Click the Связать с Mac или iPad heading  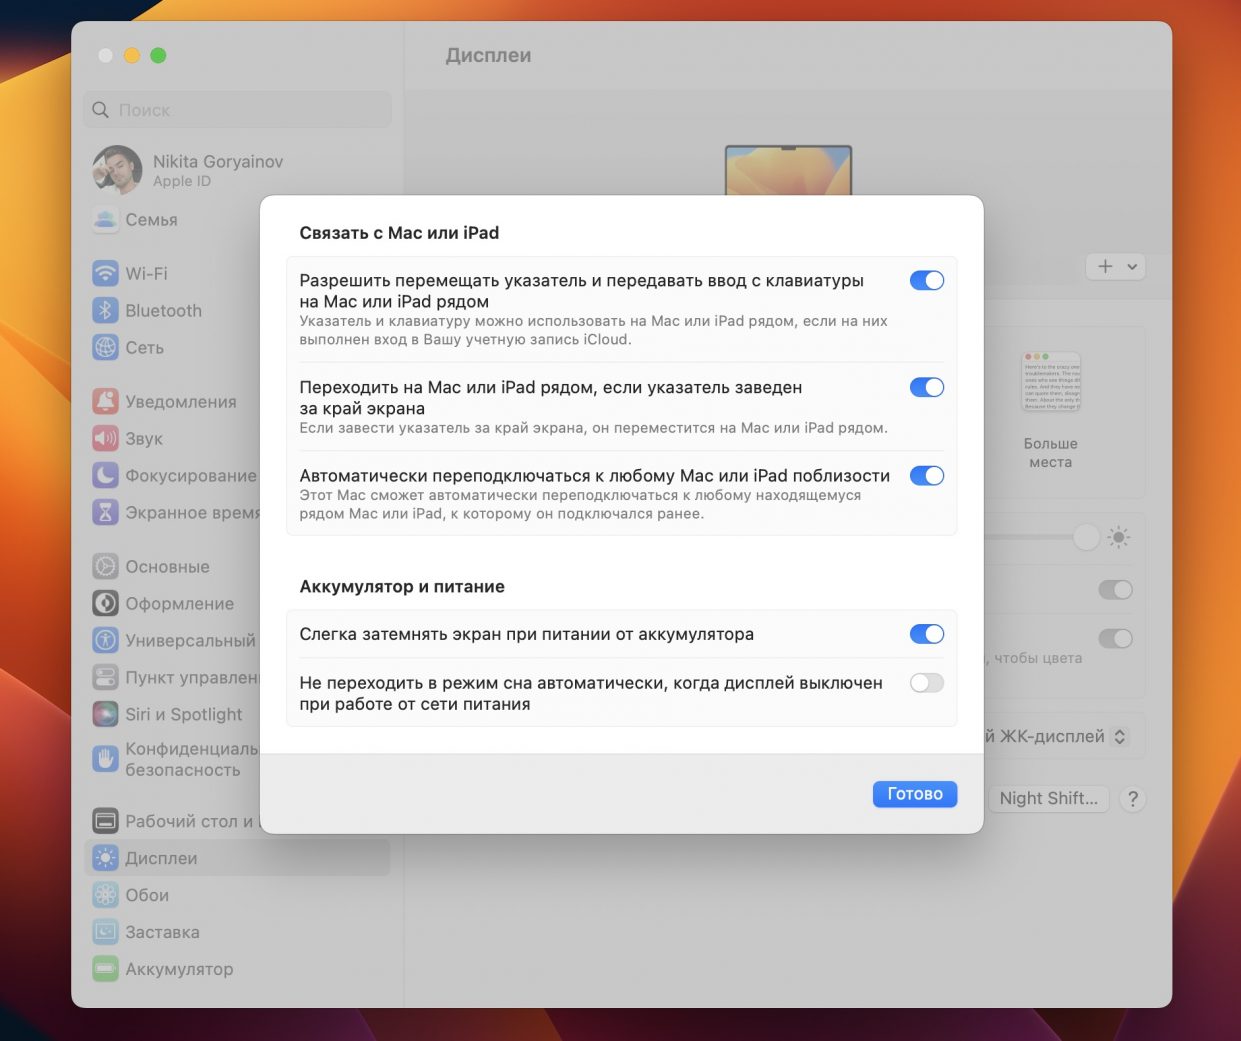point(399,233)
